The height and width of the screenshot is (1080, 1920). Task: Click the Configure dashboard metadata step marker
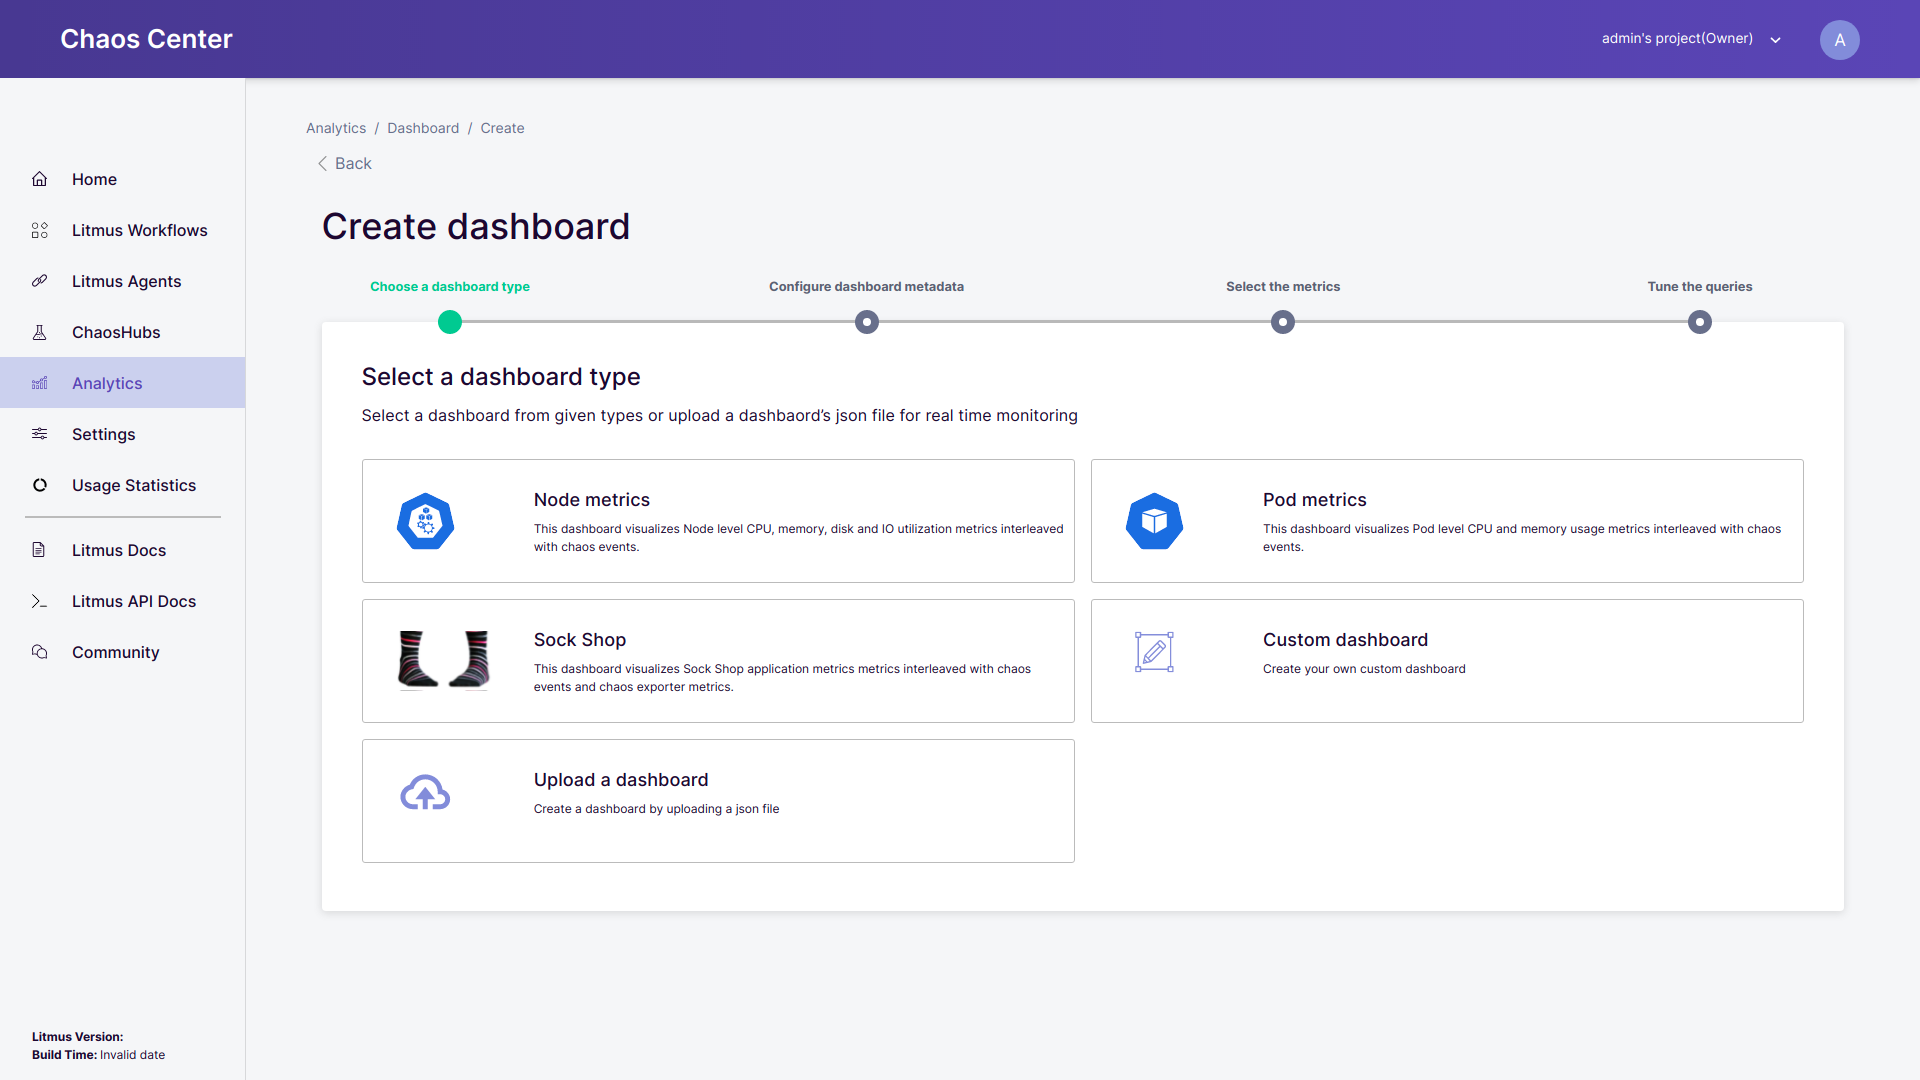[x=867, y=322]
